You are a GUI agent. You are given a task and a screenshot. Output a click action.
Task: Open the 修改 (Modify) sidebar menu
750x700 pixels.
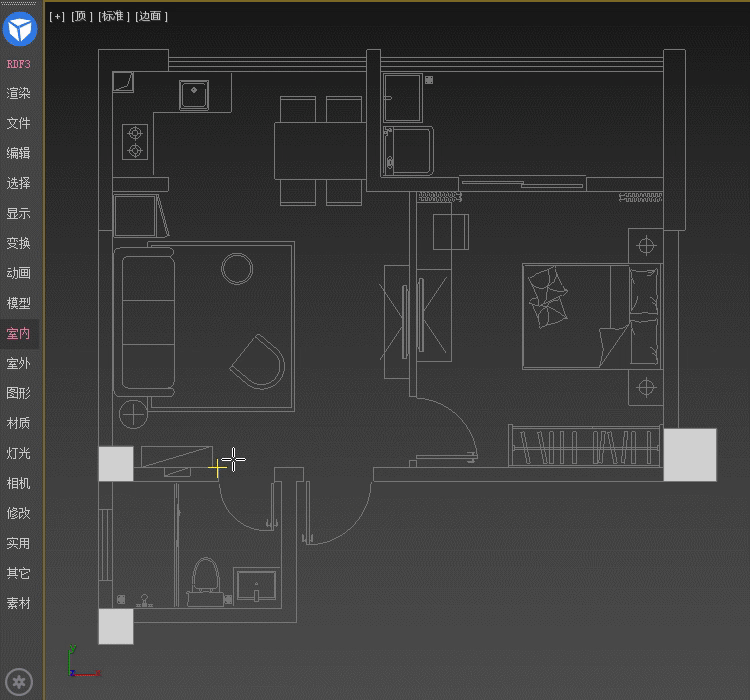(x=19, y=513)
